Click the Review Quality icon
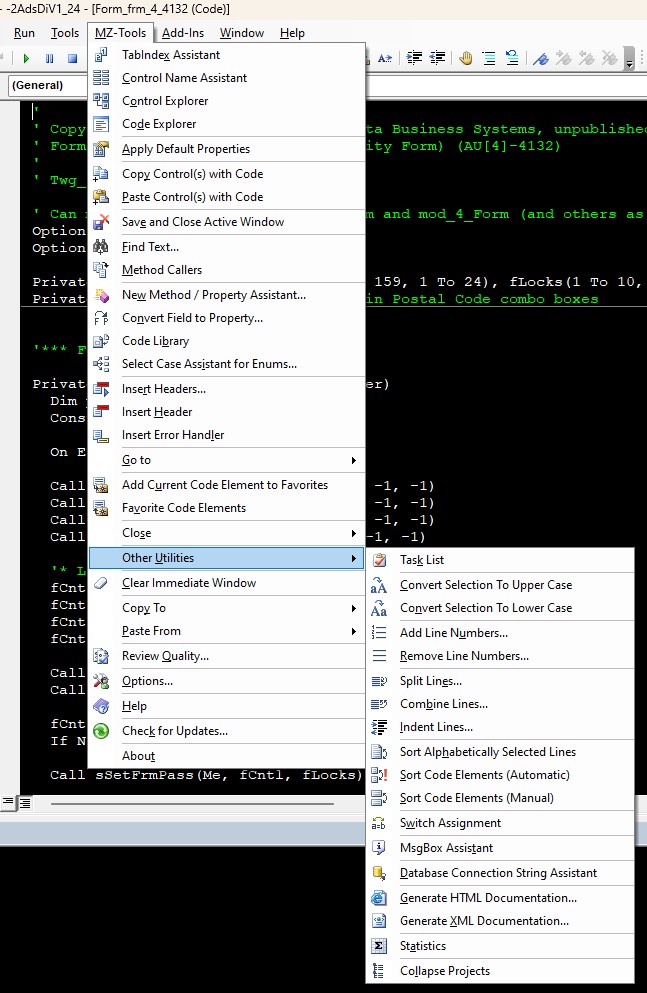 101,656
